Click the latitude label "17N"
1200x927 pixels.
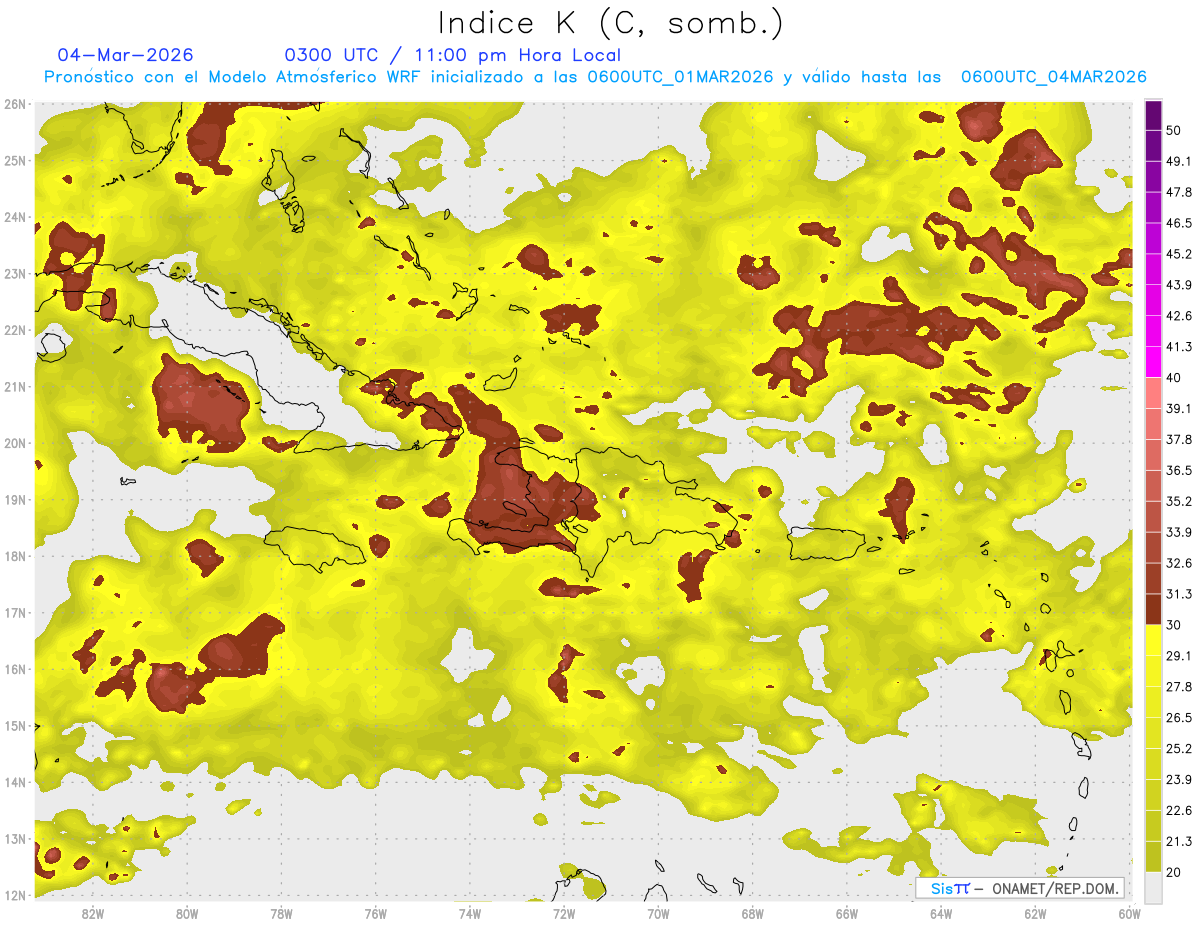pos(15,613)
